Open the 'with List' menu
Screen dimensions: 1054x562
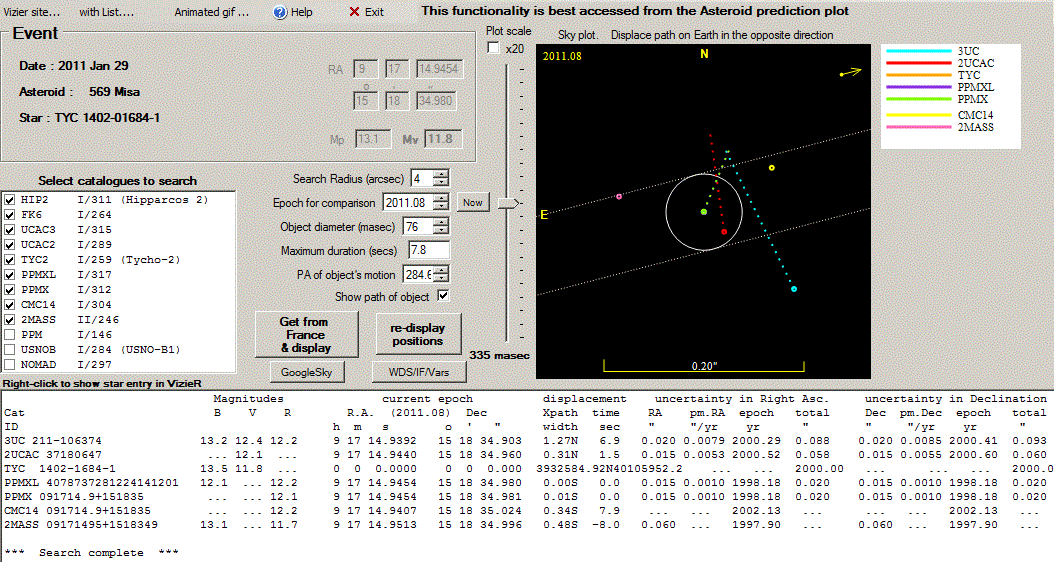pos(106,12)
